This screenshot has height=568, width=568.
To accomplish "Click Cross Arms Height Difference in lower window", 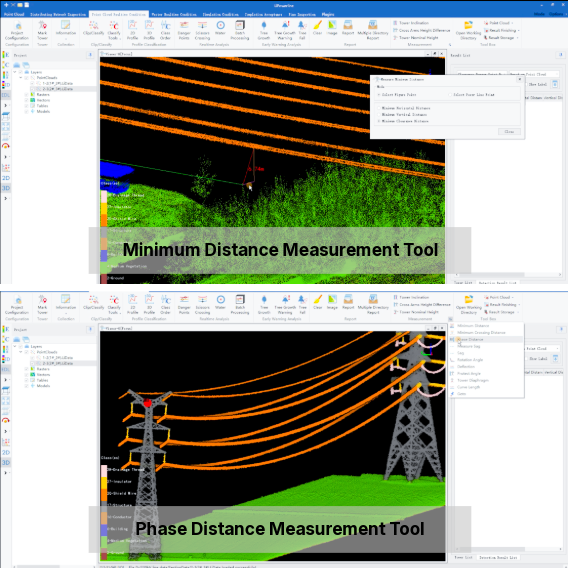I will click(422, 305).
